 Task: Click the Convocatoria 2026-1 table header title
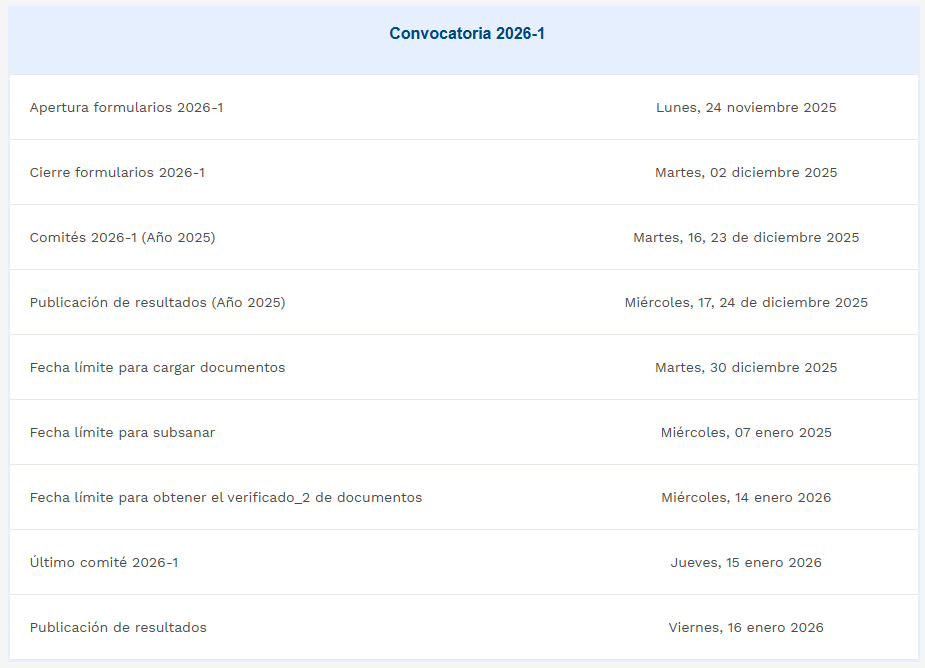tap(466, 34)
